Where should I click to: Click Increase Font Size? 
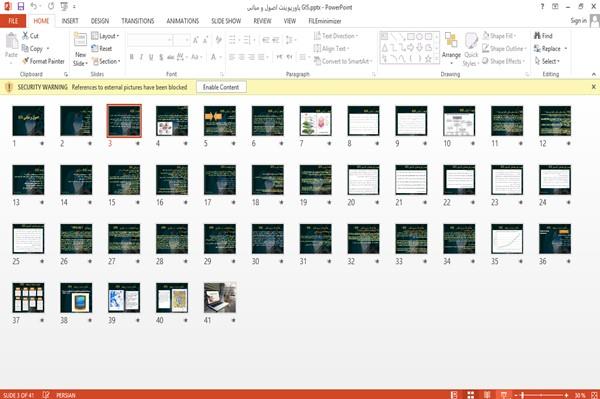click(196, 40)
